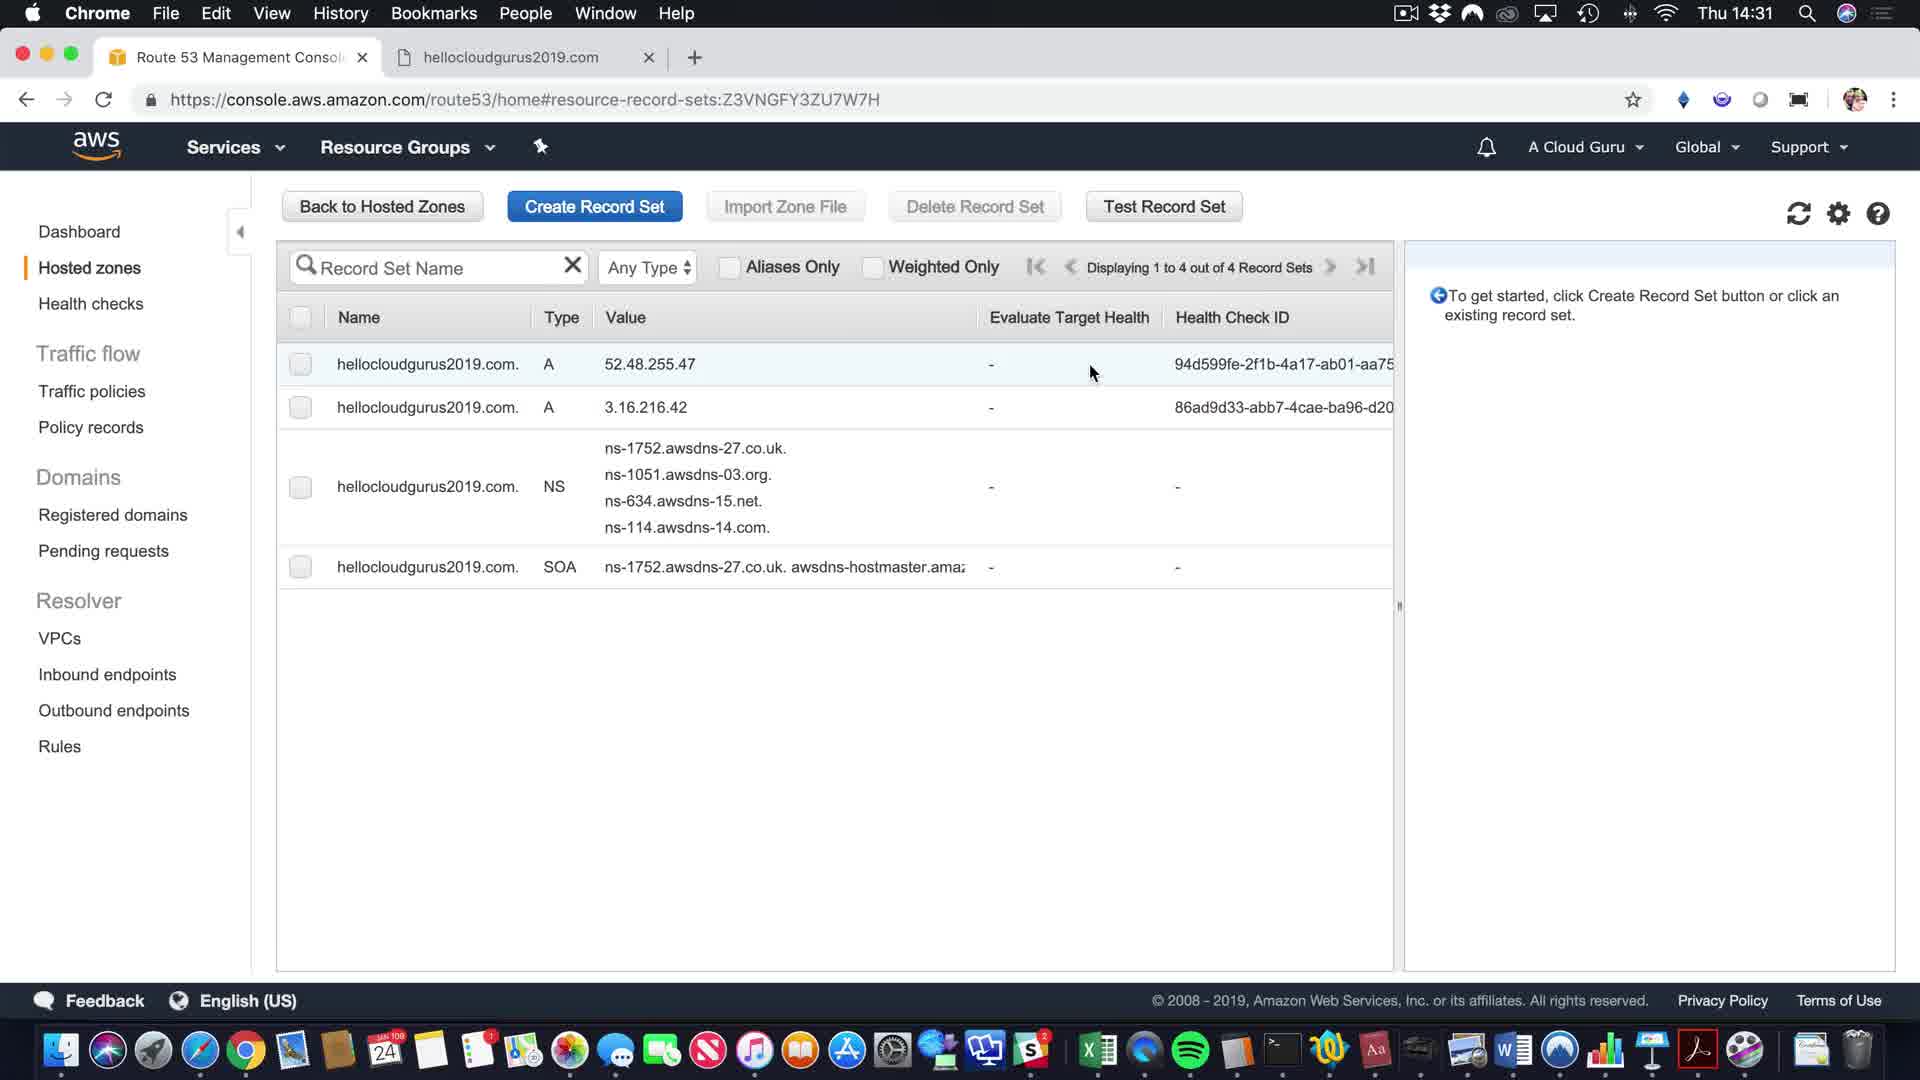Select the 52.48.255.47 A record checkbox

coord(300,364)
